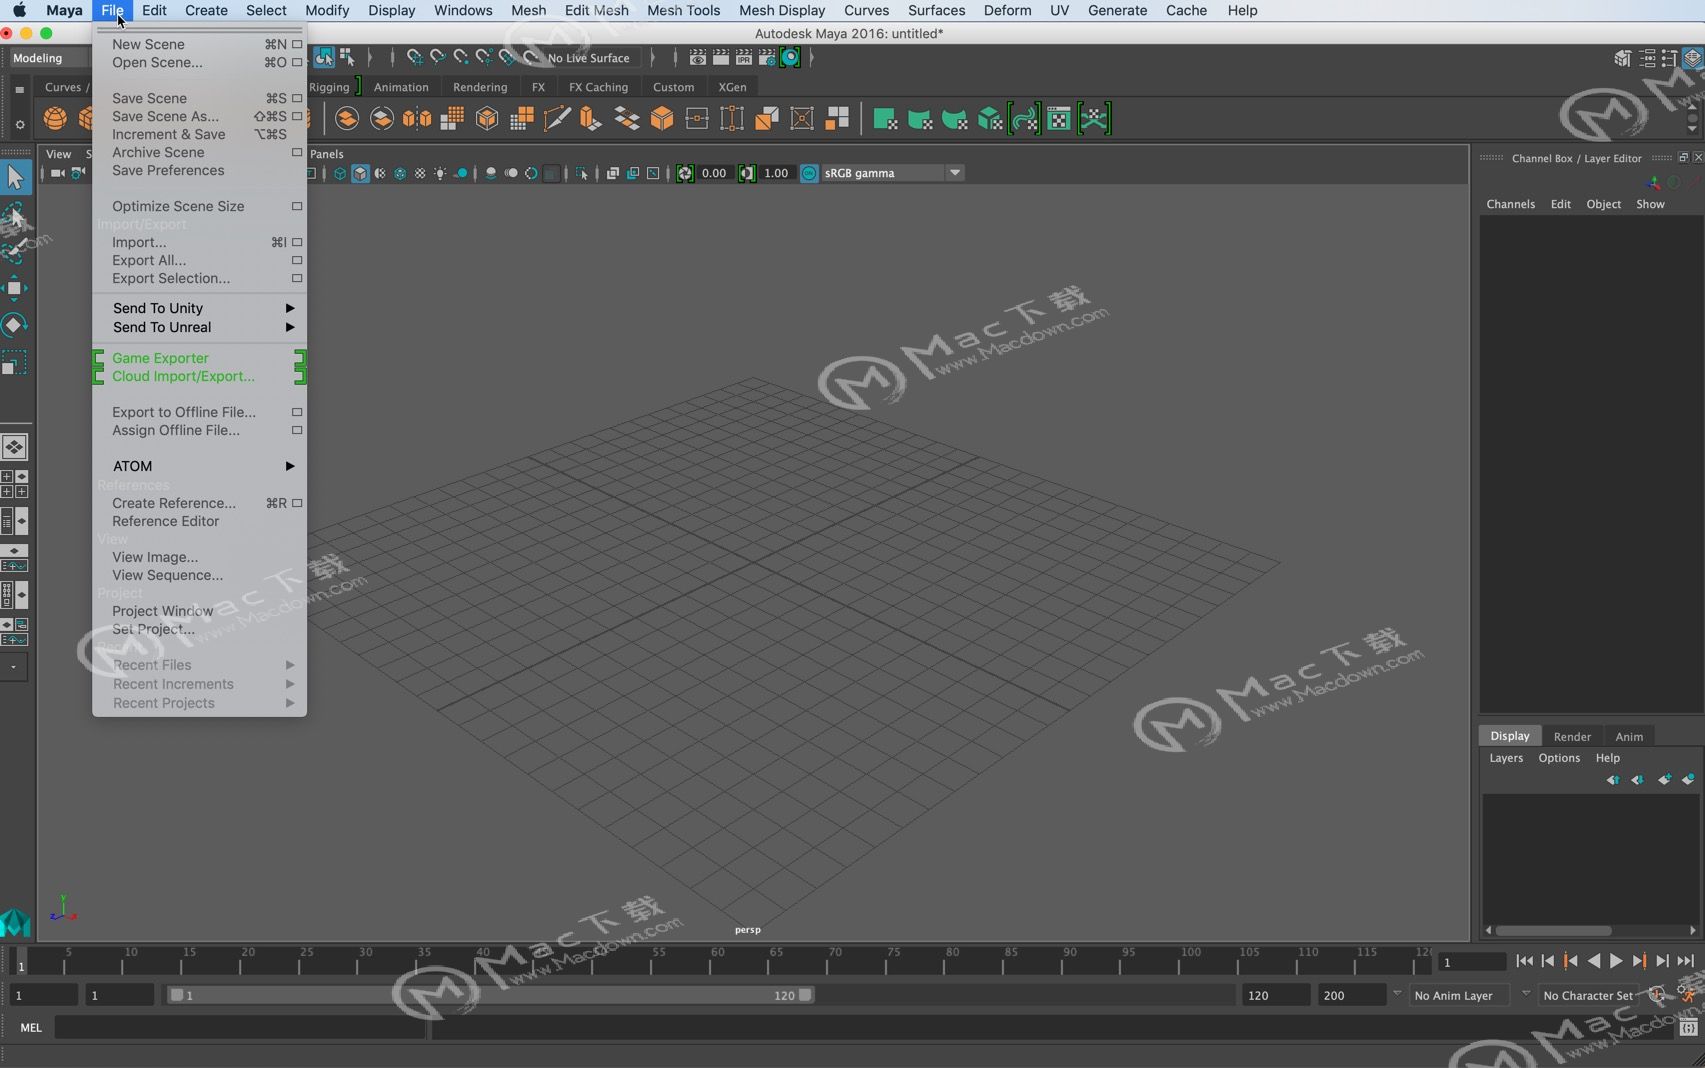Click the green Automatic mapping cube icon
The height and width of the screenshot is (1068, 1705).
990,119
